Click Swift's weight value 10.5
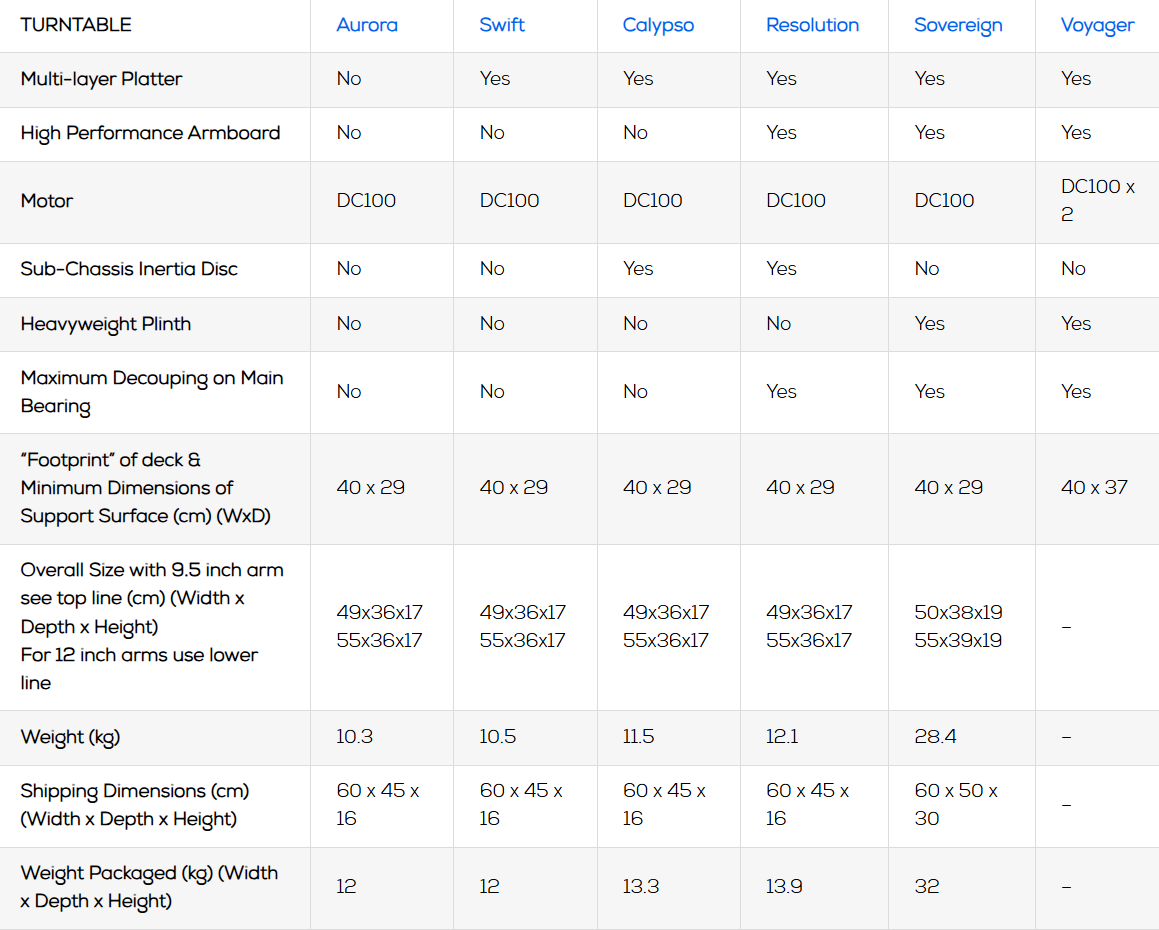The width and height of the screenshot is (1159, 930). point(497,737)
